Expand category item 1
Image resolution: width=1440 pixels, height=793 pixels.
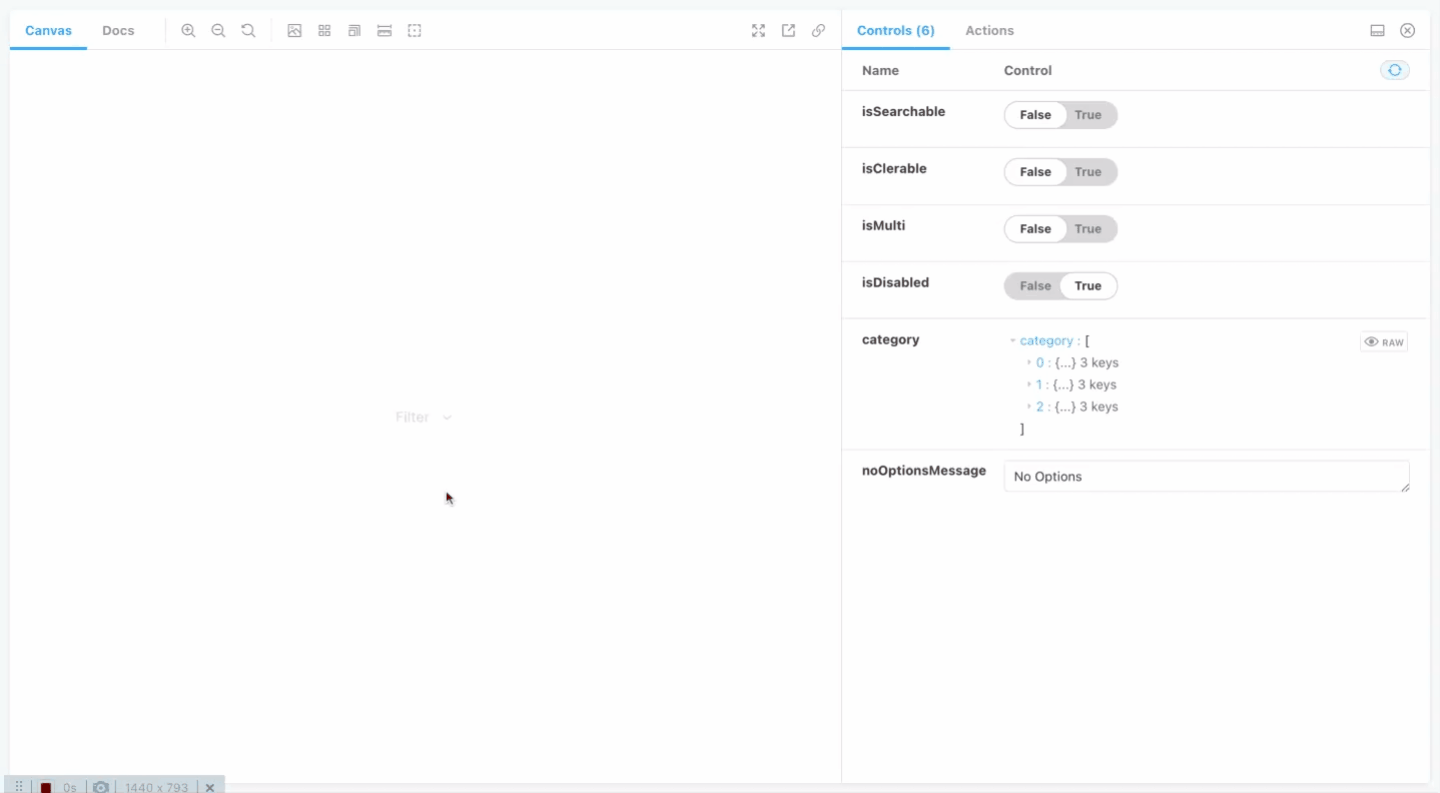click(x=1029, y=385)
